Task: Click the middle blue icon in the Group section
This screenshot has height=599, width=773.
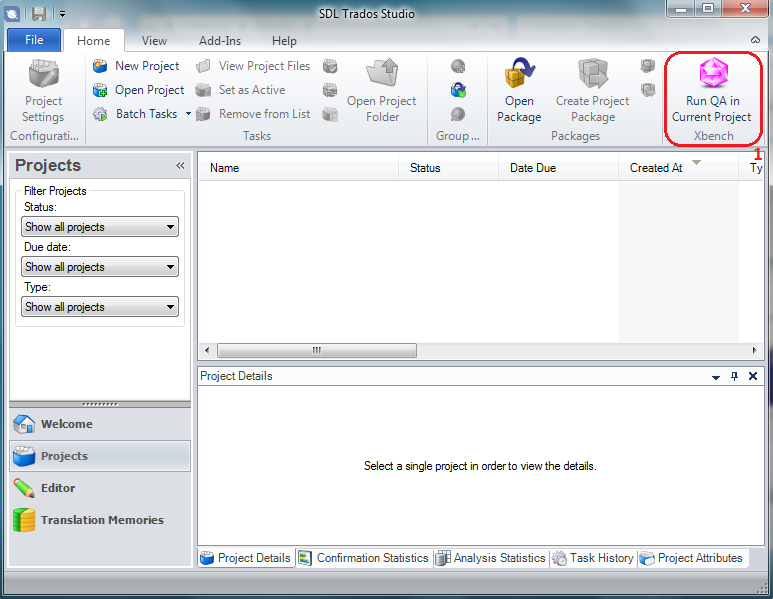Action: [x=458, y=90]
